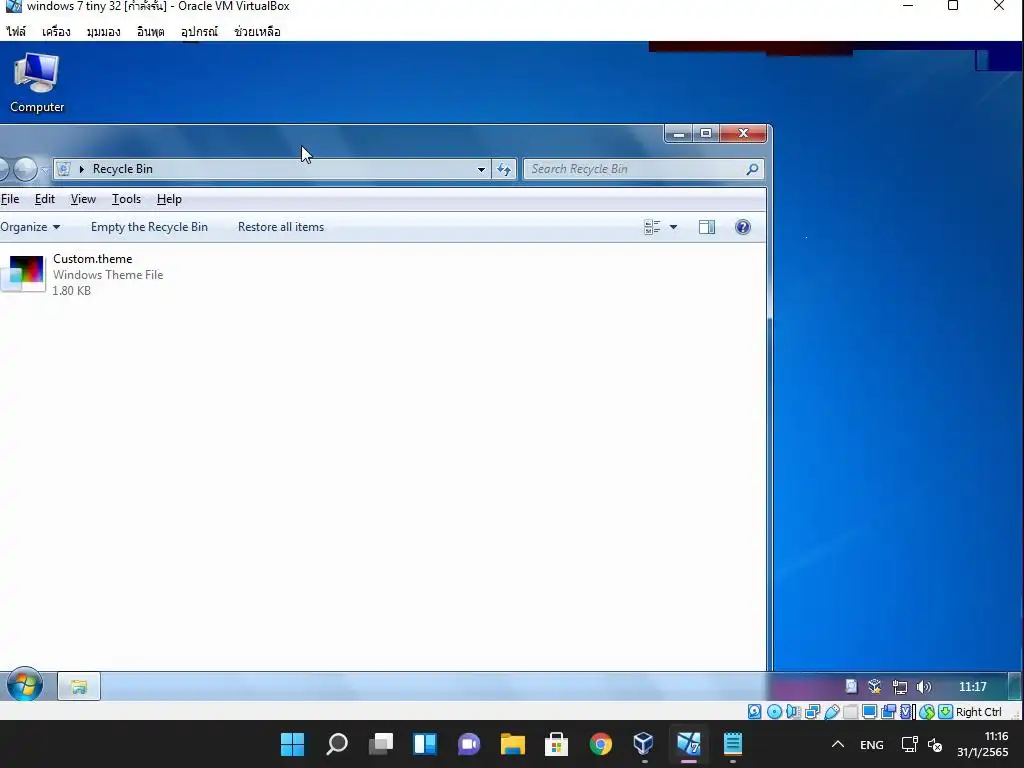
Task: Click the VirtualBox network adapters status icon
Action: 812,711
